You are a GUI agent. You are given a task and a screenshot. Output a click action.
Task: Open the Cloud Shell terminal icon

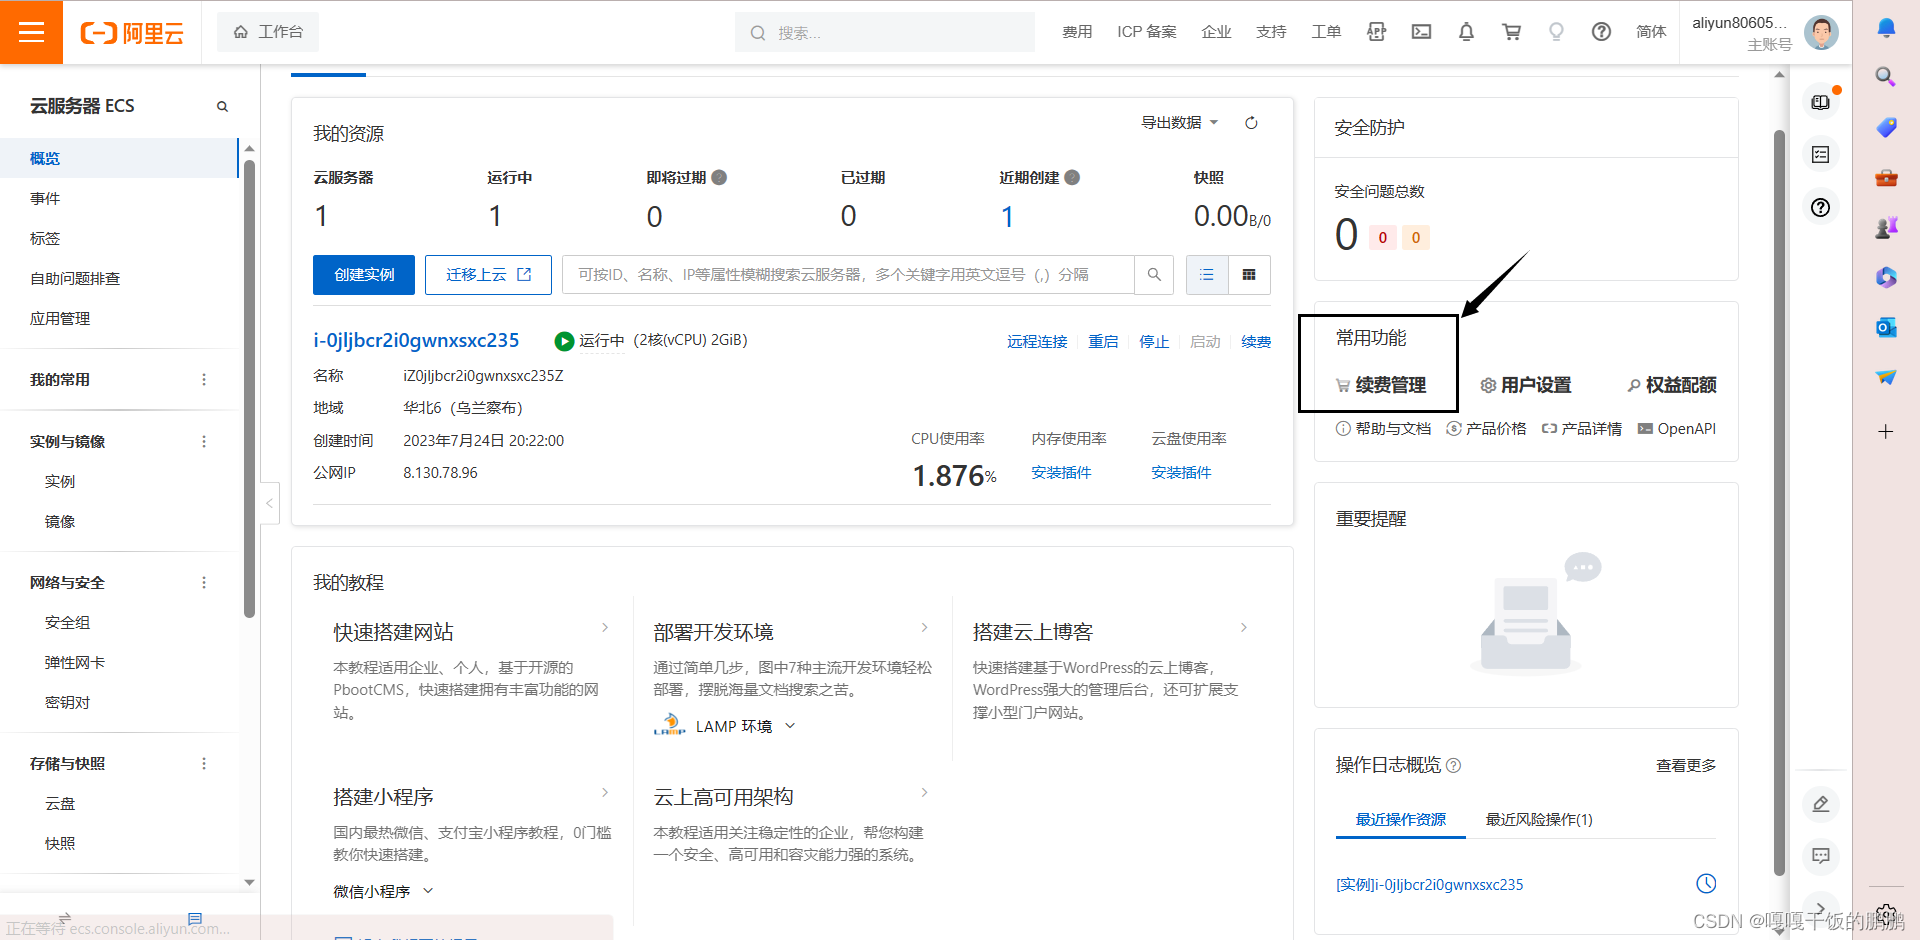click(1421, 32)
